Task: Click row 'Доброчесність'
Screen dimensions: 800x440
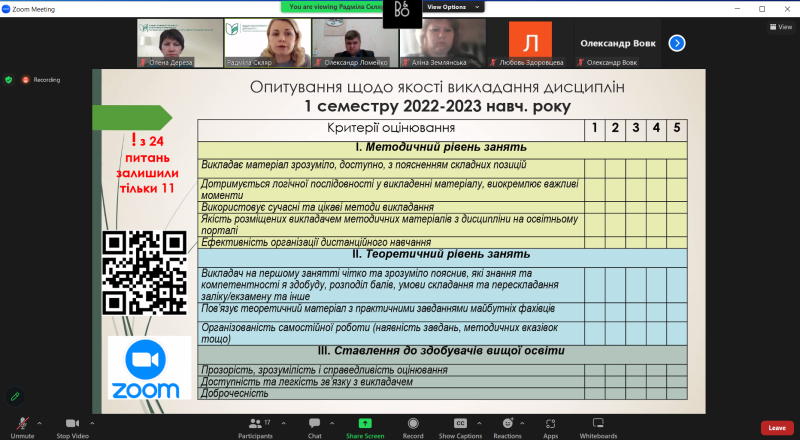Action: point(442,394)
